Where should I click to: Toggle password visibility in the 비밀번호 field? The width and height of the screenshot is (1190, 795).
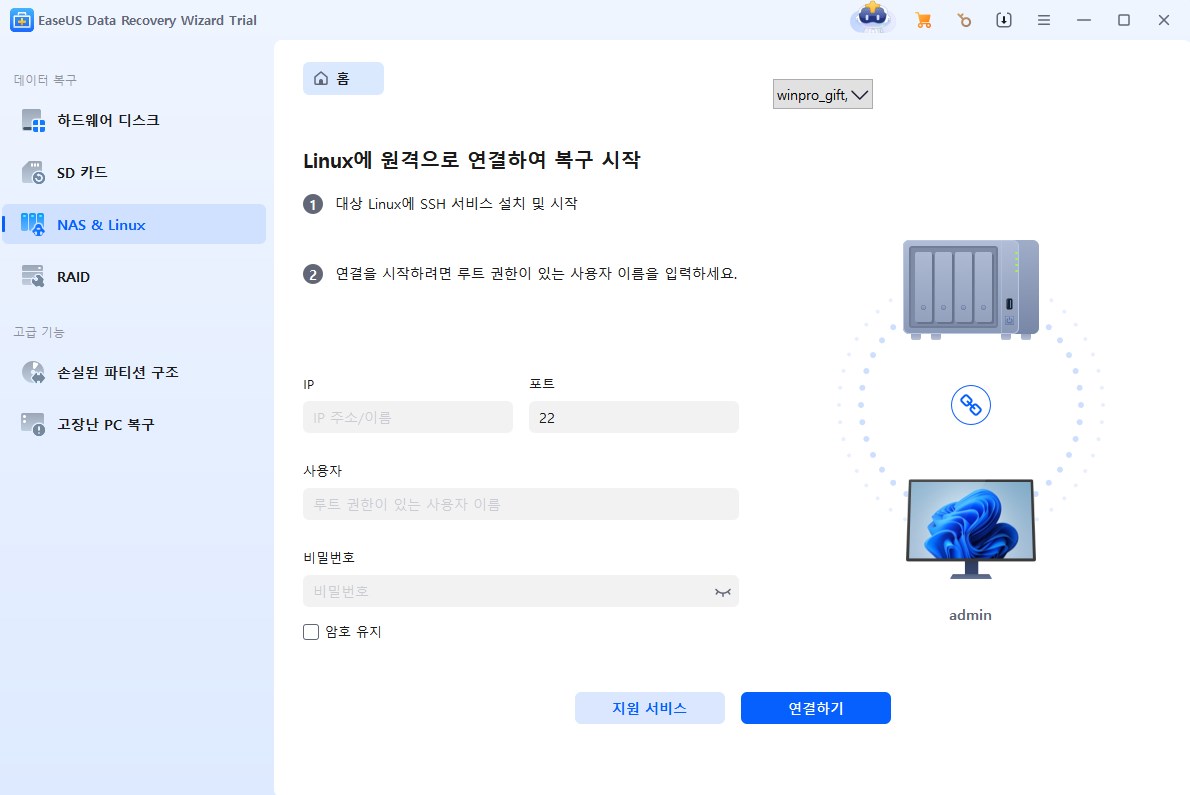click(723, 591)
